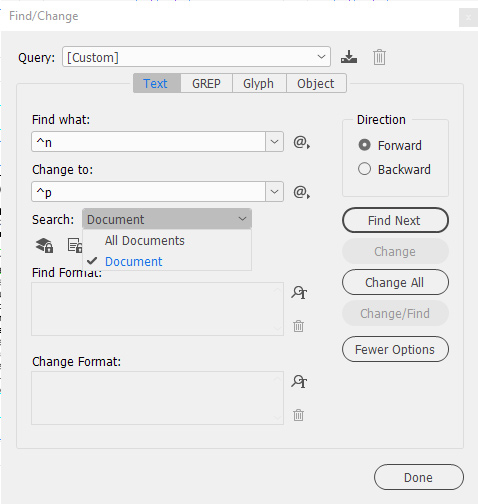Open special characters menu for Change to
The width and height of the screenshot is (478, 504).
302,192
